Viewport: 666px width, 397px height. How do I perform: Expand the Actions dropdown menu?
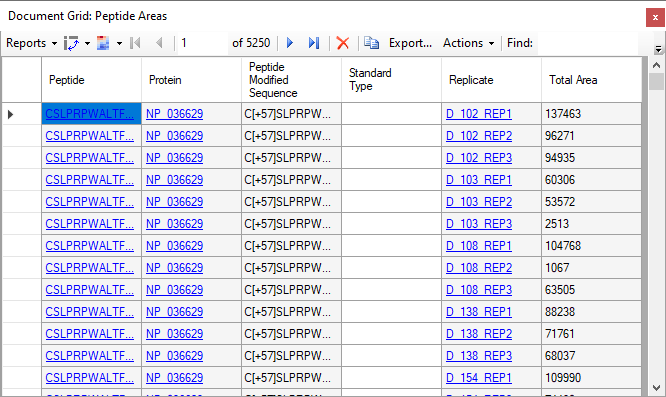click(468, 43)
